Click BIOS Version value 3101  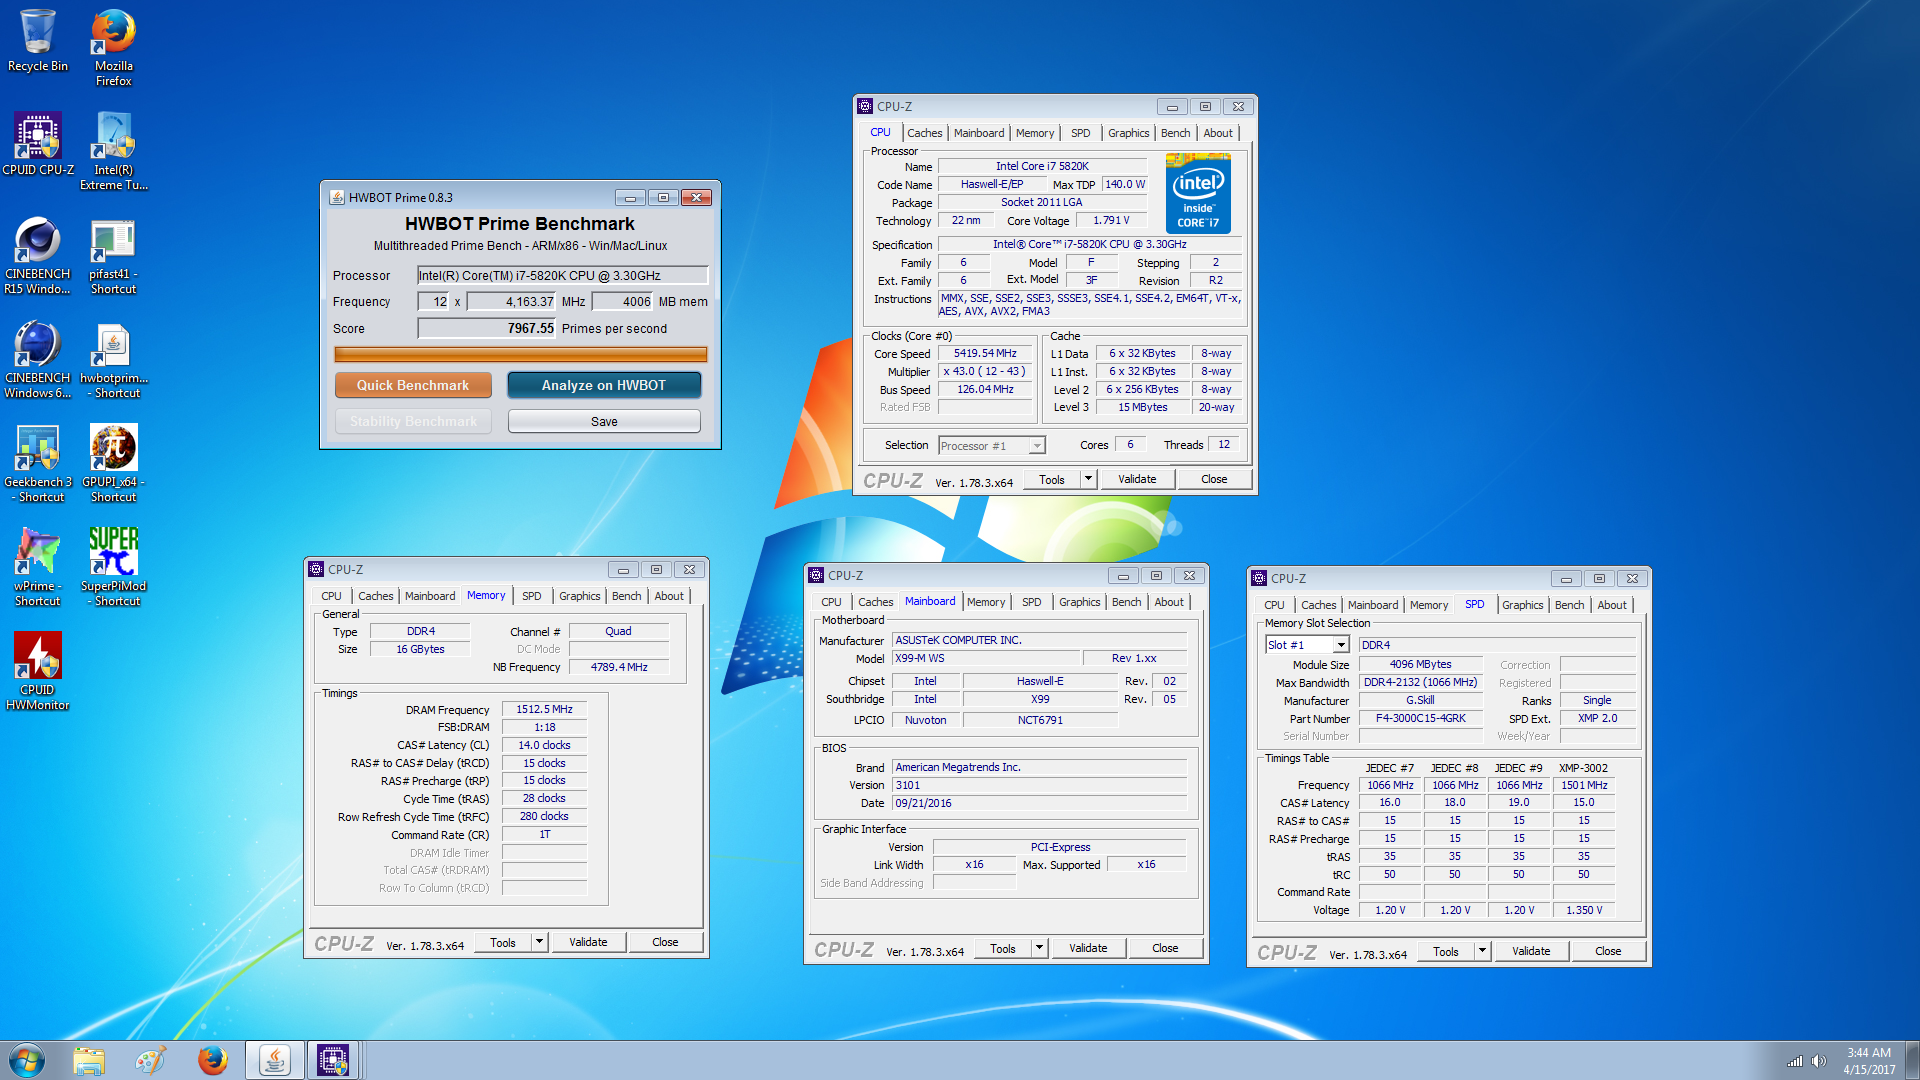pyautogui.click(x=1040, y=785)
